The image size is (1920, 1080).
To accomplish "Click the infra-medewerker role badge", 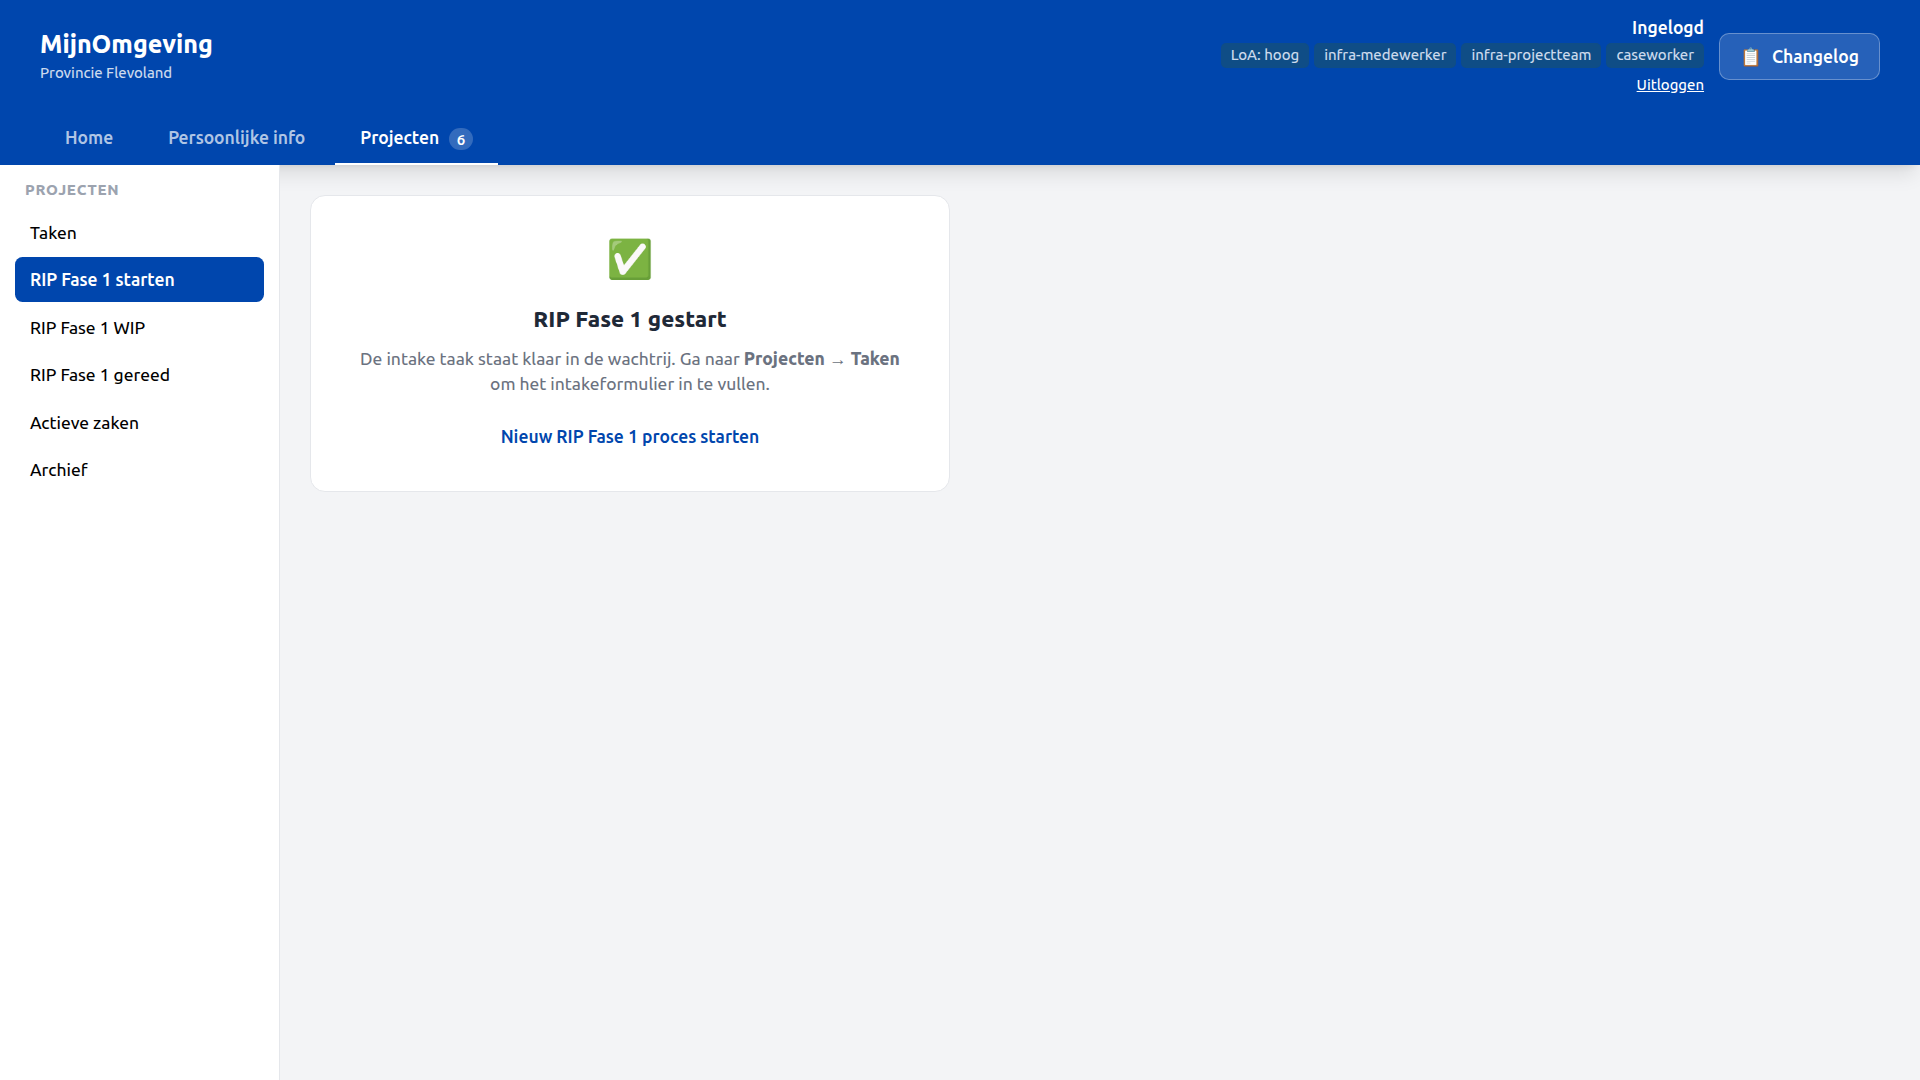I will 1384,55.
